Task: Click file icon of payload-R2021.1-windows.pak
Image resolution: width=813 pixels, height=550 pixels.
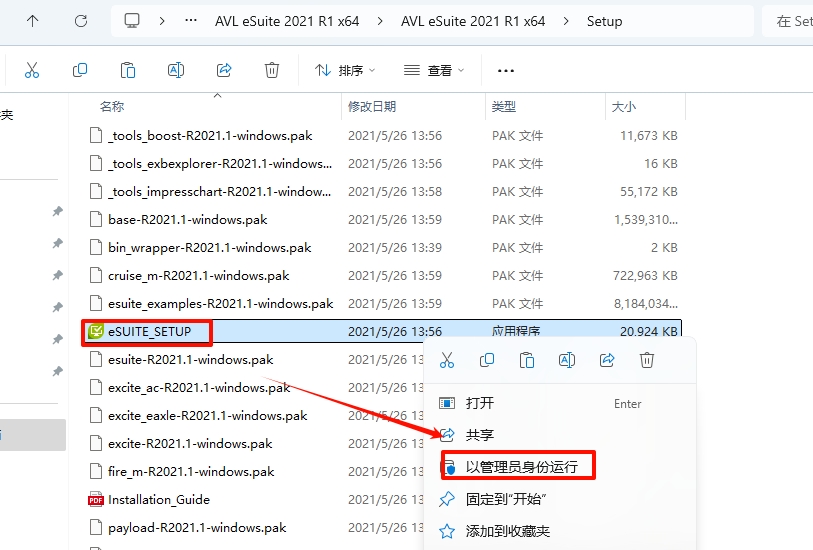Action: (x=96, y=528)
